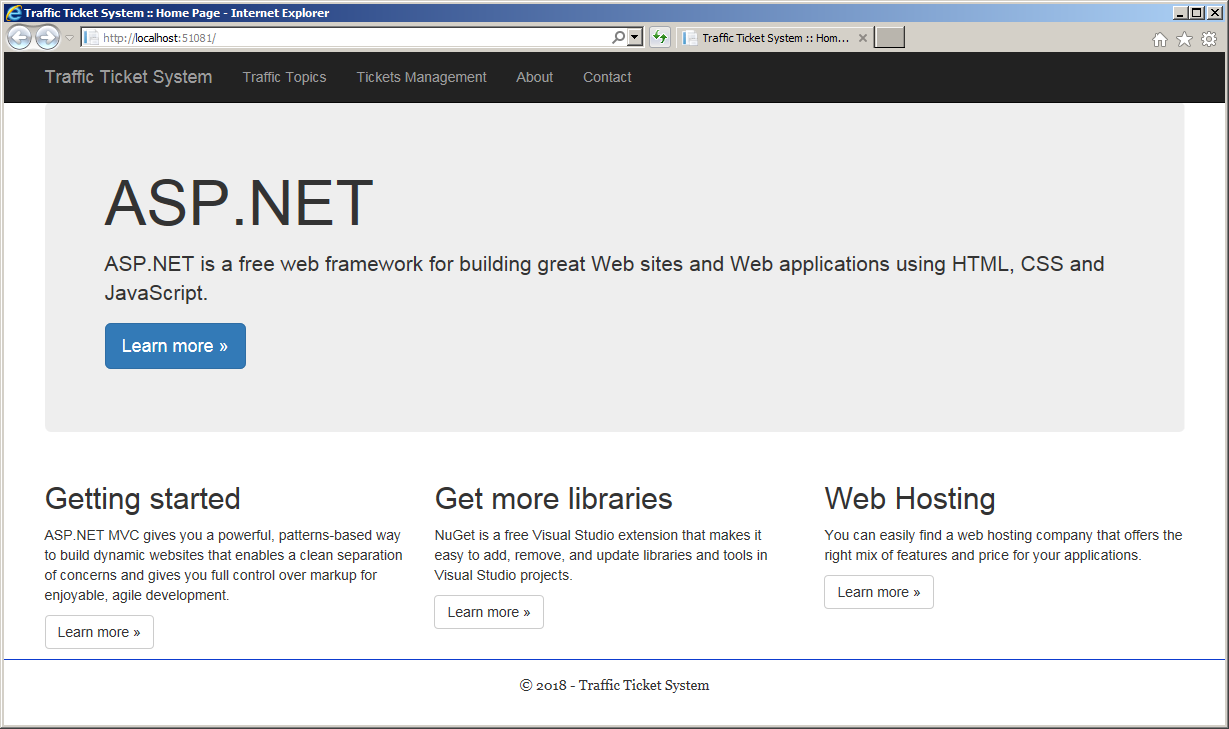Click Learn more under Web Hosting
The image size is (1229, 729).
point(879,592)
